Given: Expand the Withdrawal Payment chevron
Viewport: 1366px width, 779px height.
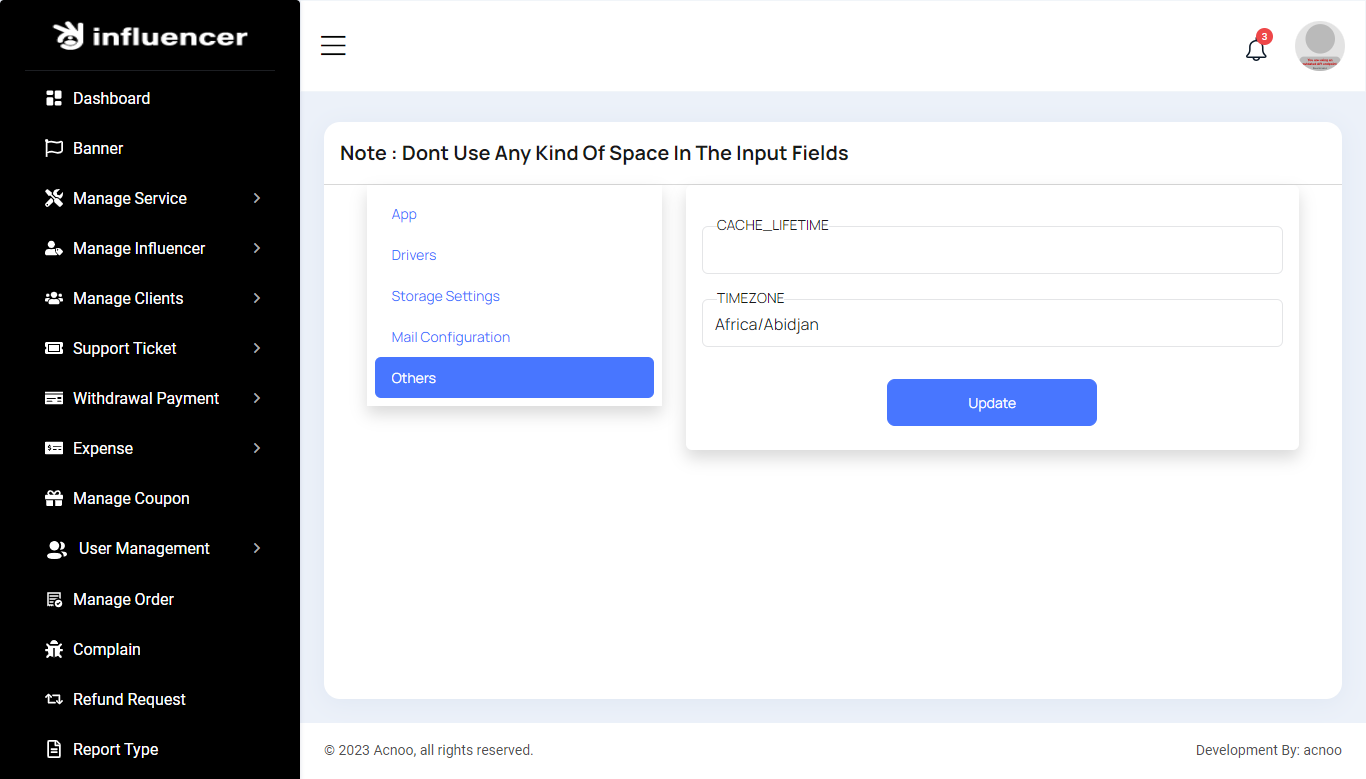Looking at the screenshot, I should (x=257, y=398).
